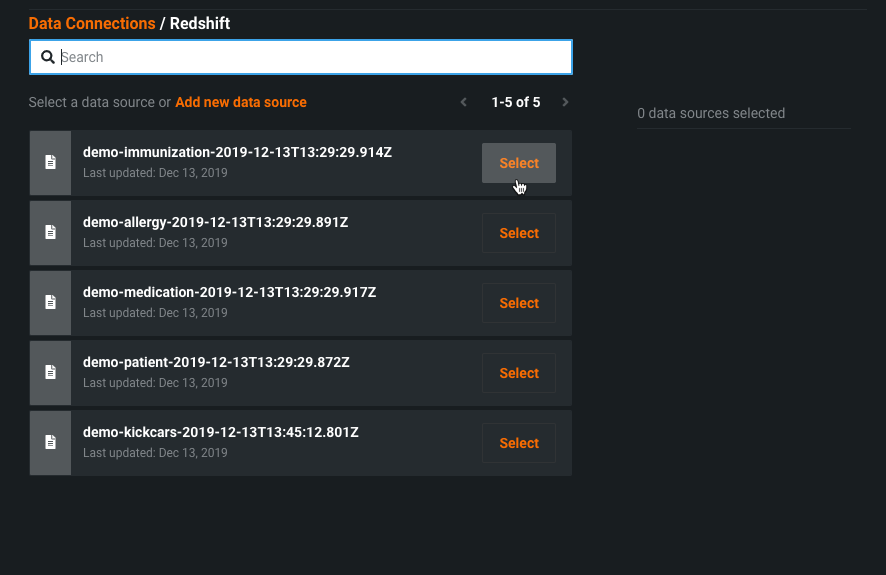Open the Data Connections breadcrumb link
The height and width of the screenshot is (575, 886).
click(92, 23)
